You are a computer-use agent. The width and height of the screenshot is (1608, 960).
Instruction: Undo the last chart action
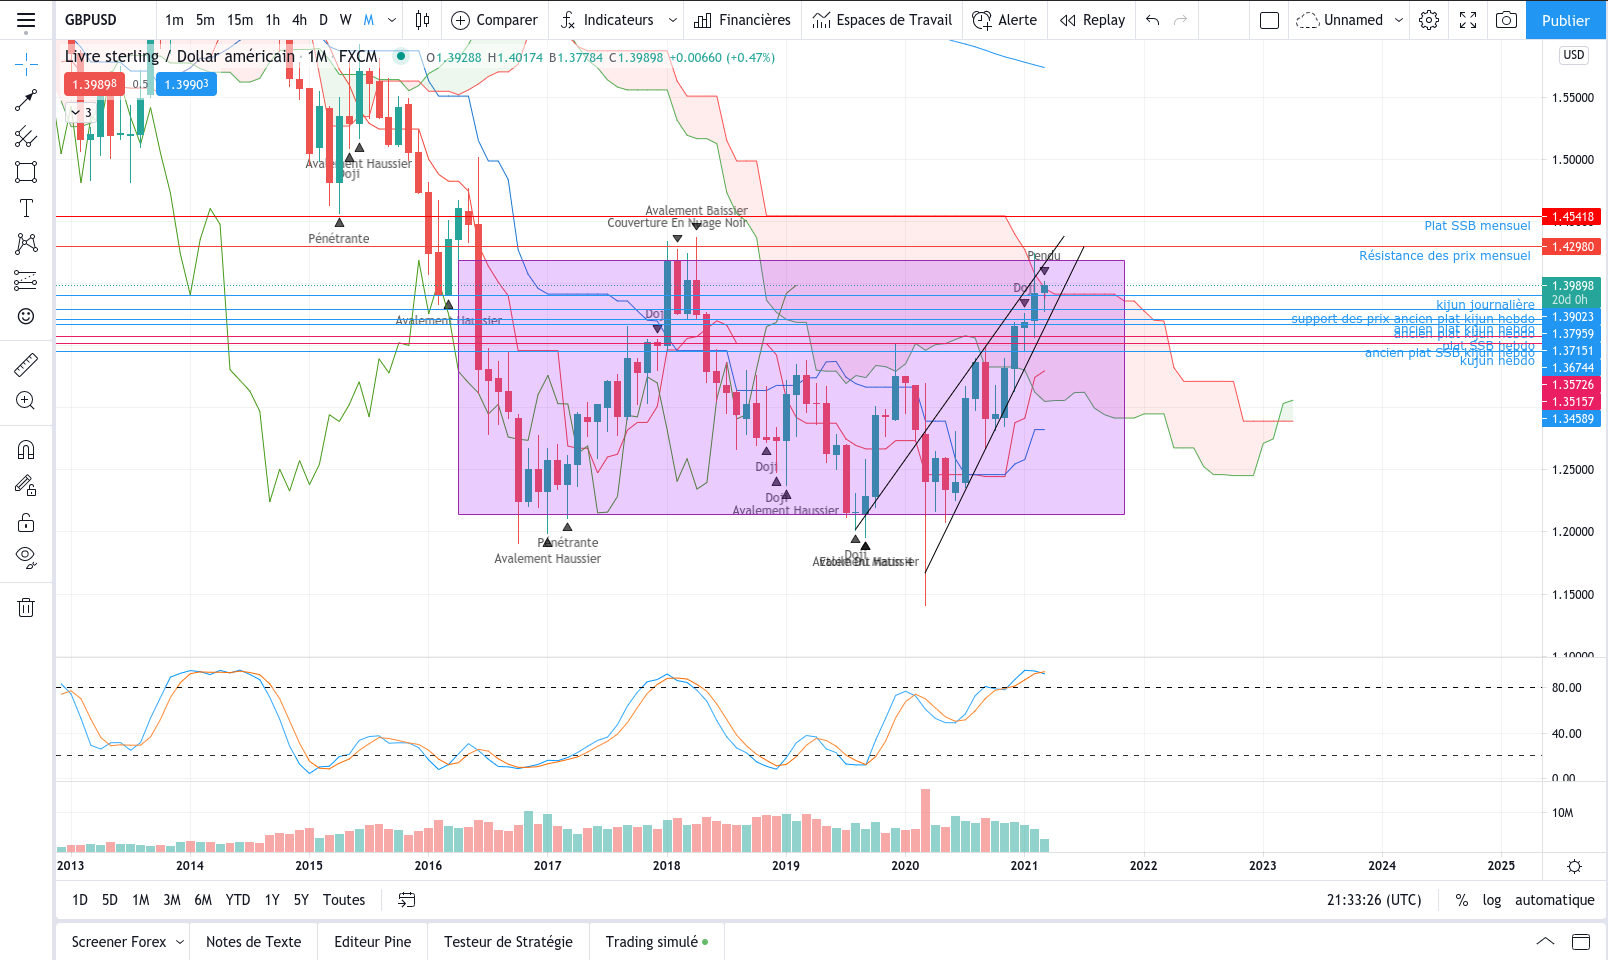click(1153, 20)
